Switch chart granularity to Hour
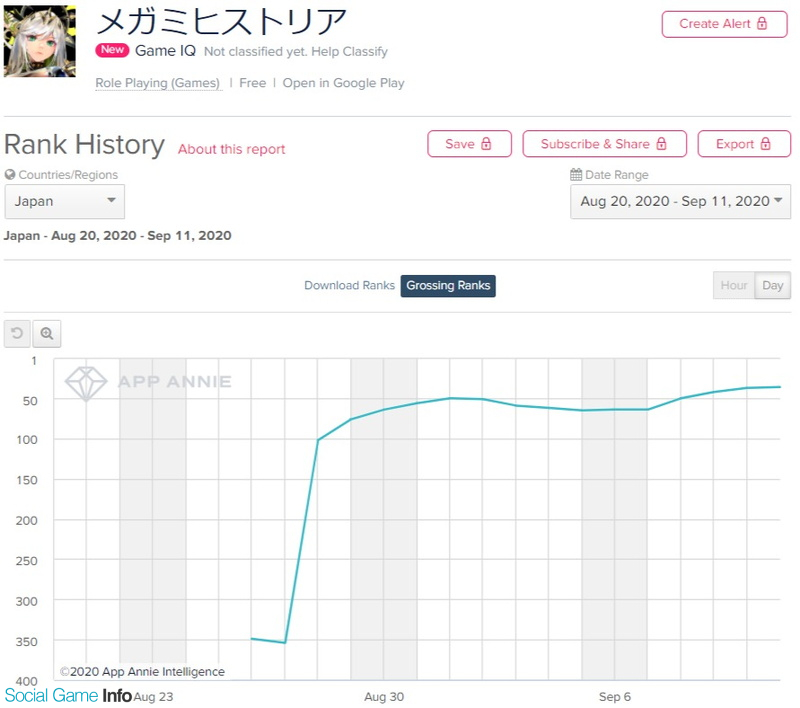800x708 pixels. (734, 285)
